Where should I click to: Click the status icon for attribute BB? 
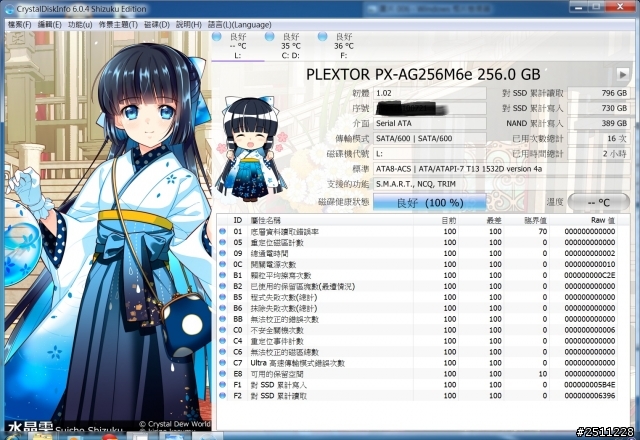click(x=222, y=319)
